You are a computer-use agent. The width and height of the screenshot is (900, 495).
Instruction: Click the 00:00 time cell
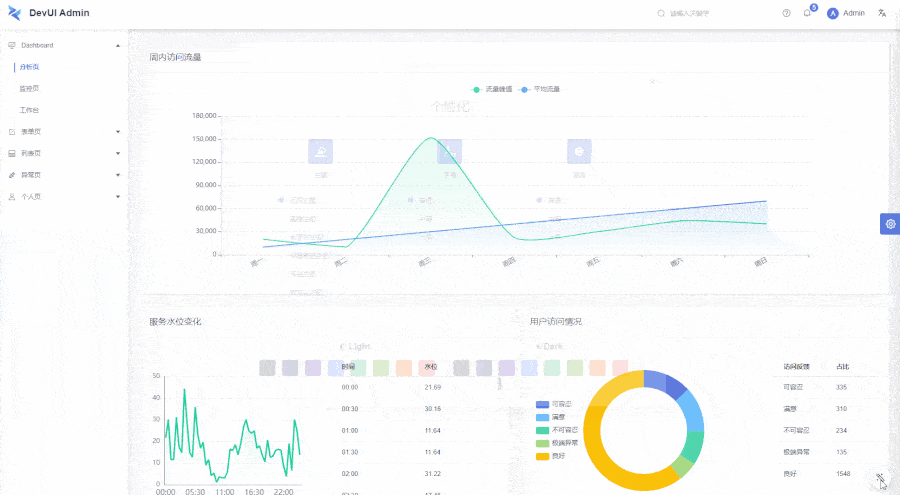[350, 388]
